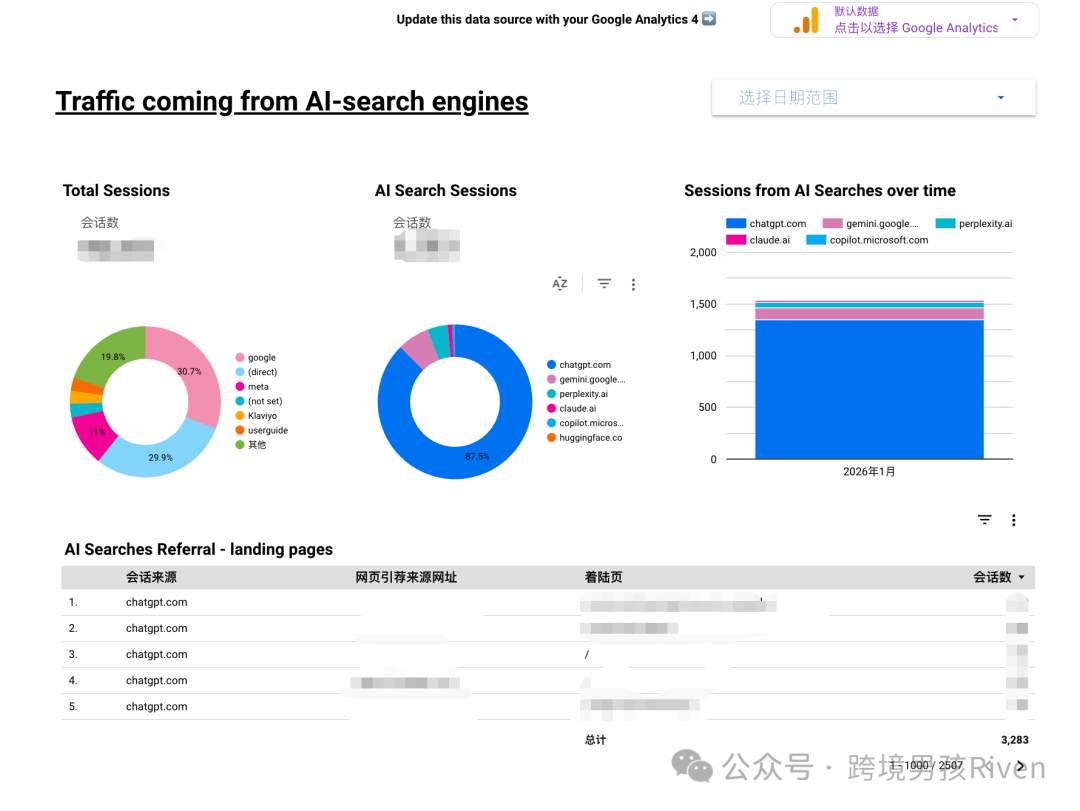This screenshot has width=1080, height=811.
Task: Click the 网页引荐来源网址 column header
Action: [406, 577]
